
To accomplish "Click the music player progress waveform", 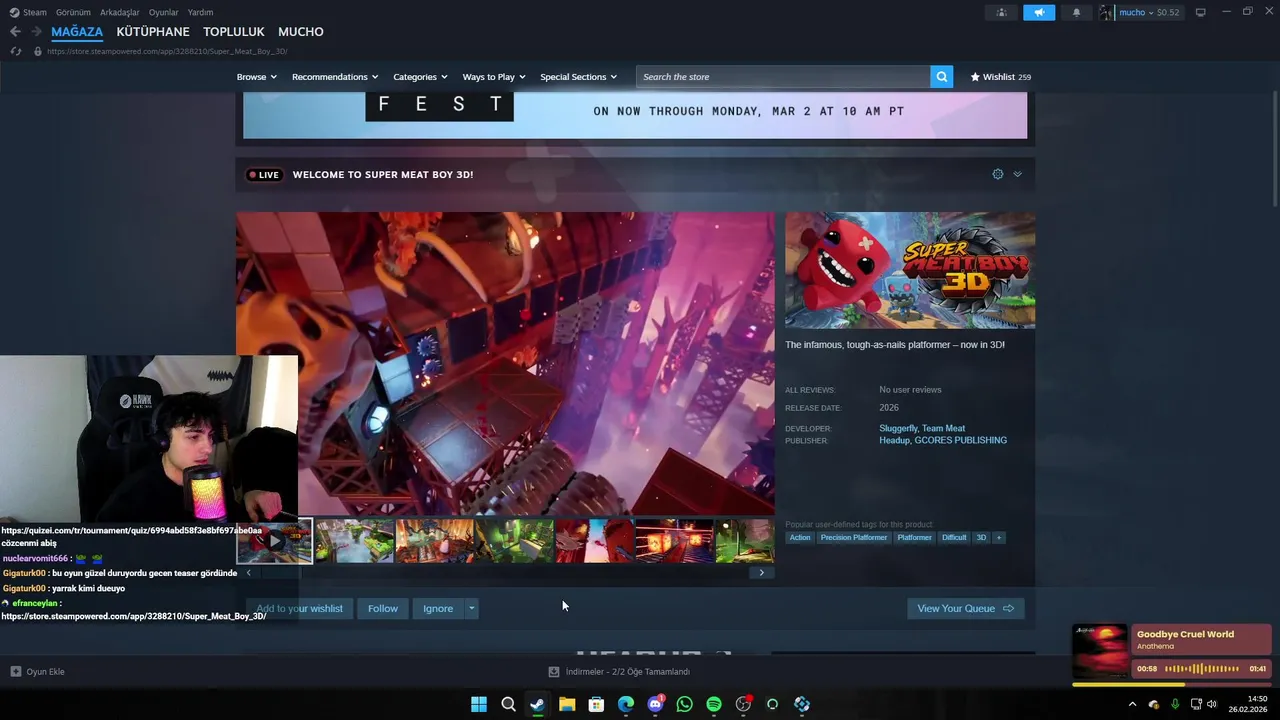I will pyautogui.click(x=1202, y=669).
